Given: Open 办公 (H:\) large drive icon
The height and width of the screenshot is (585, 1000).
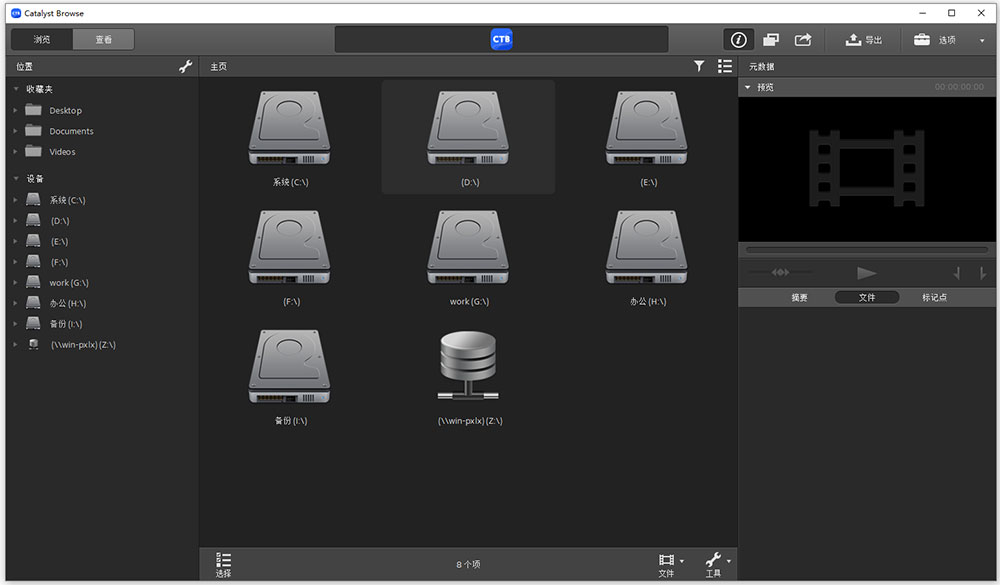Looking at the screenshot, I should point(647,248).
